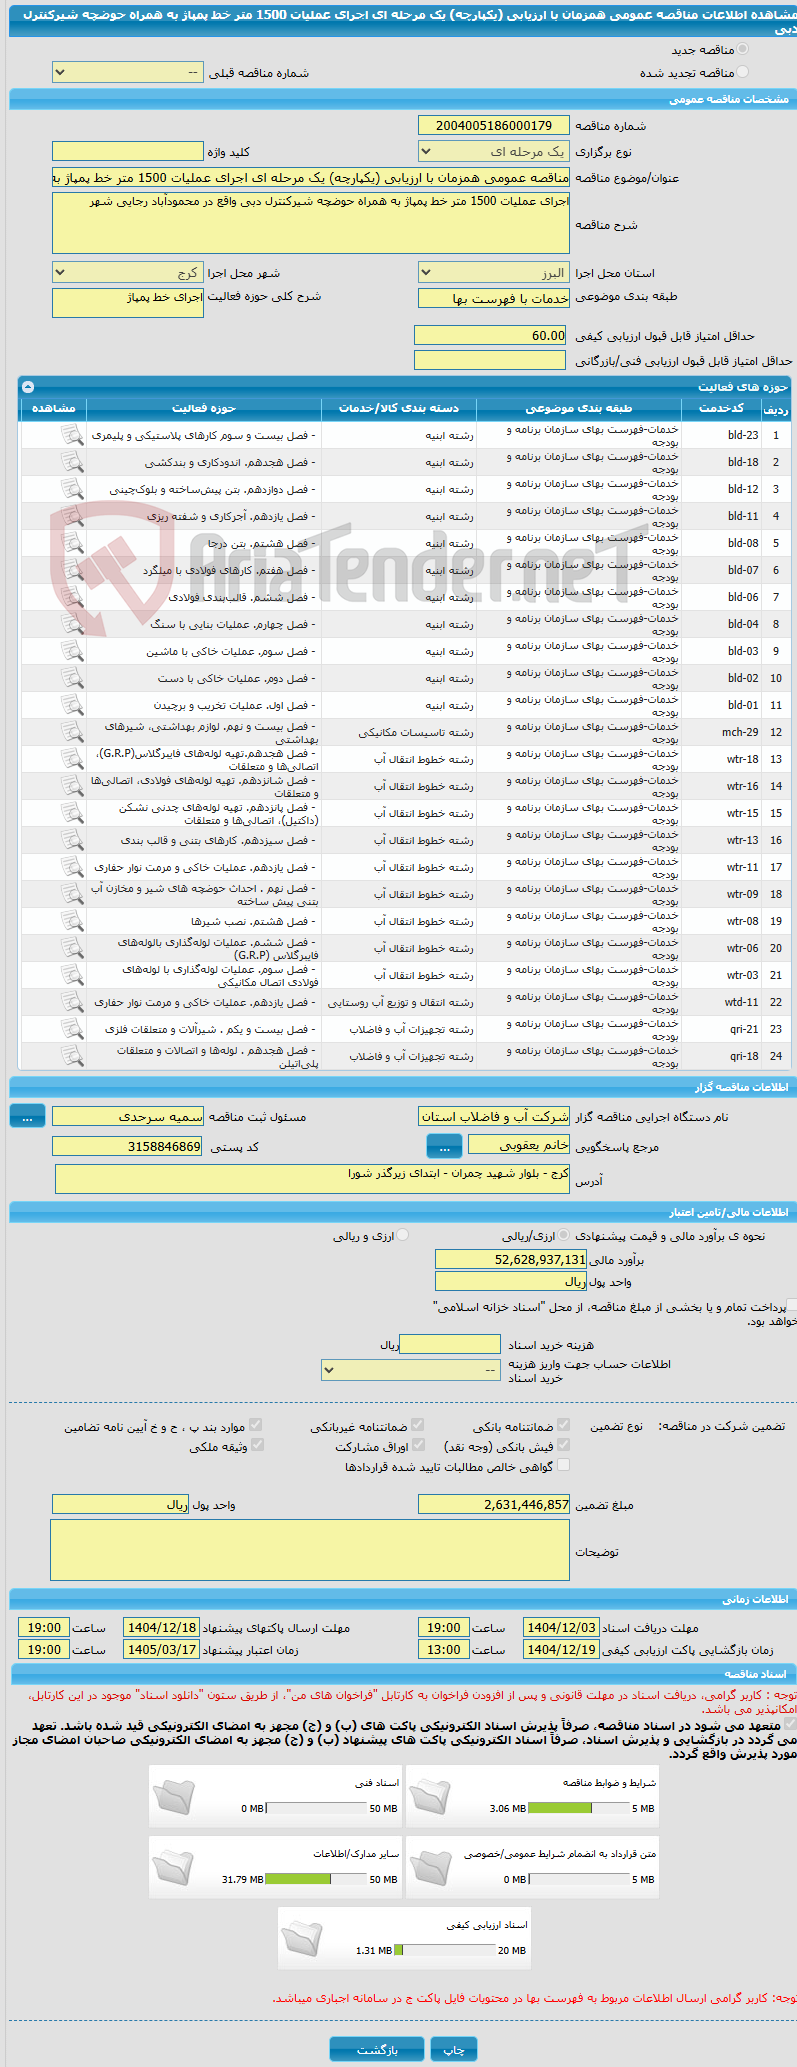The width and height of the screenshot is (797, 2067).
Task: Open view icon for row bld-04
Action: (72, 624)
